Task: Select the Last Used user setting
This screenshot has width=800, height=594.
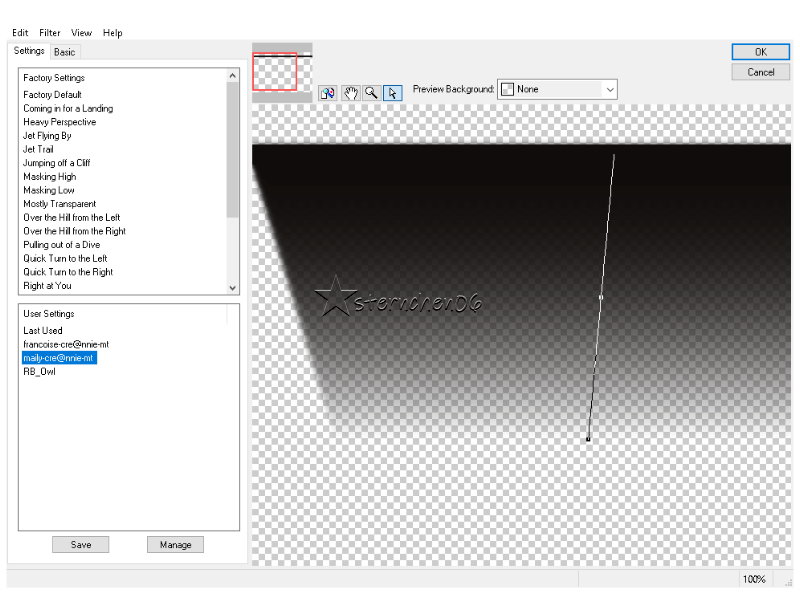Action: point(43,331)
